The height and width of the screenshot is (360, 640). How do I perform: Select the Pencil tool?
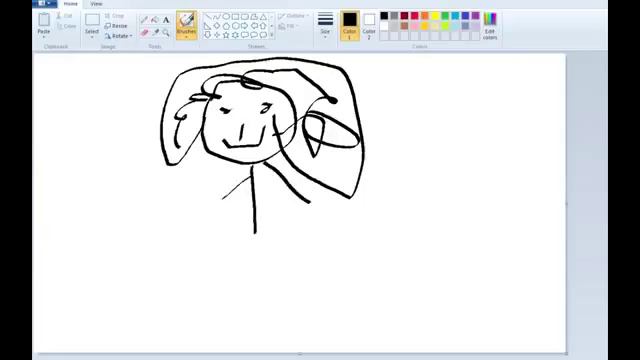[x=144, y=20]
